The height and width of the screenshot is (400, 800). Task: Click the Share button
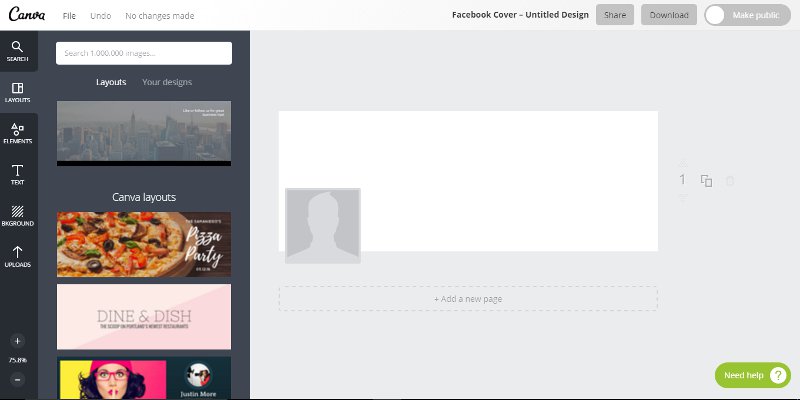pyautogui.click(x=614, y=15)
